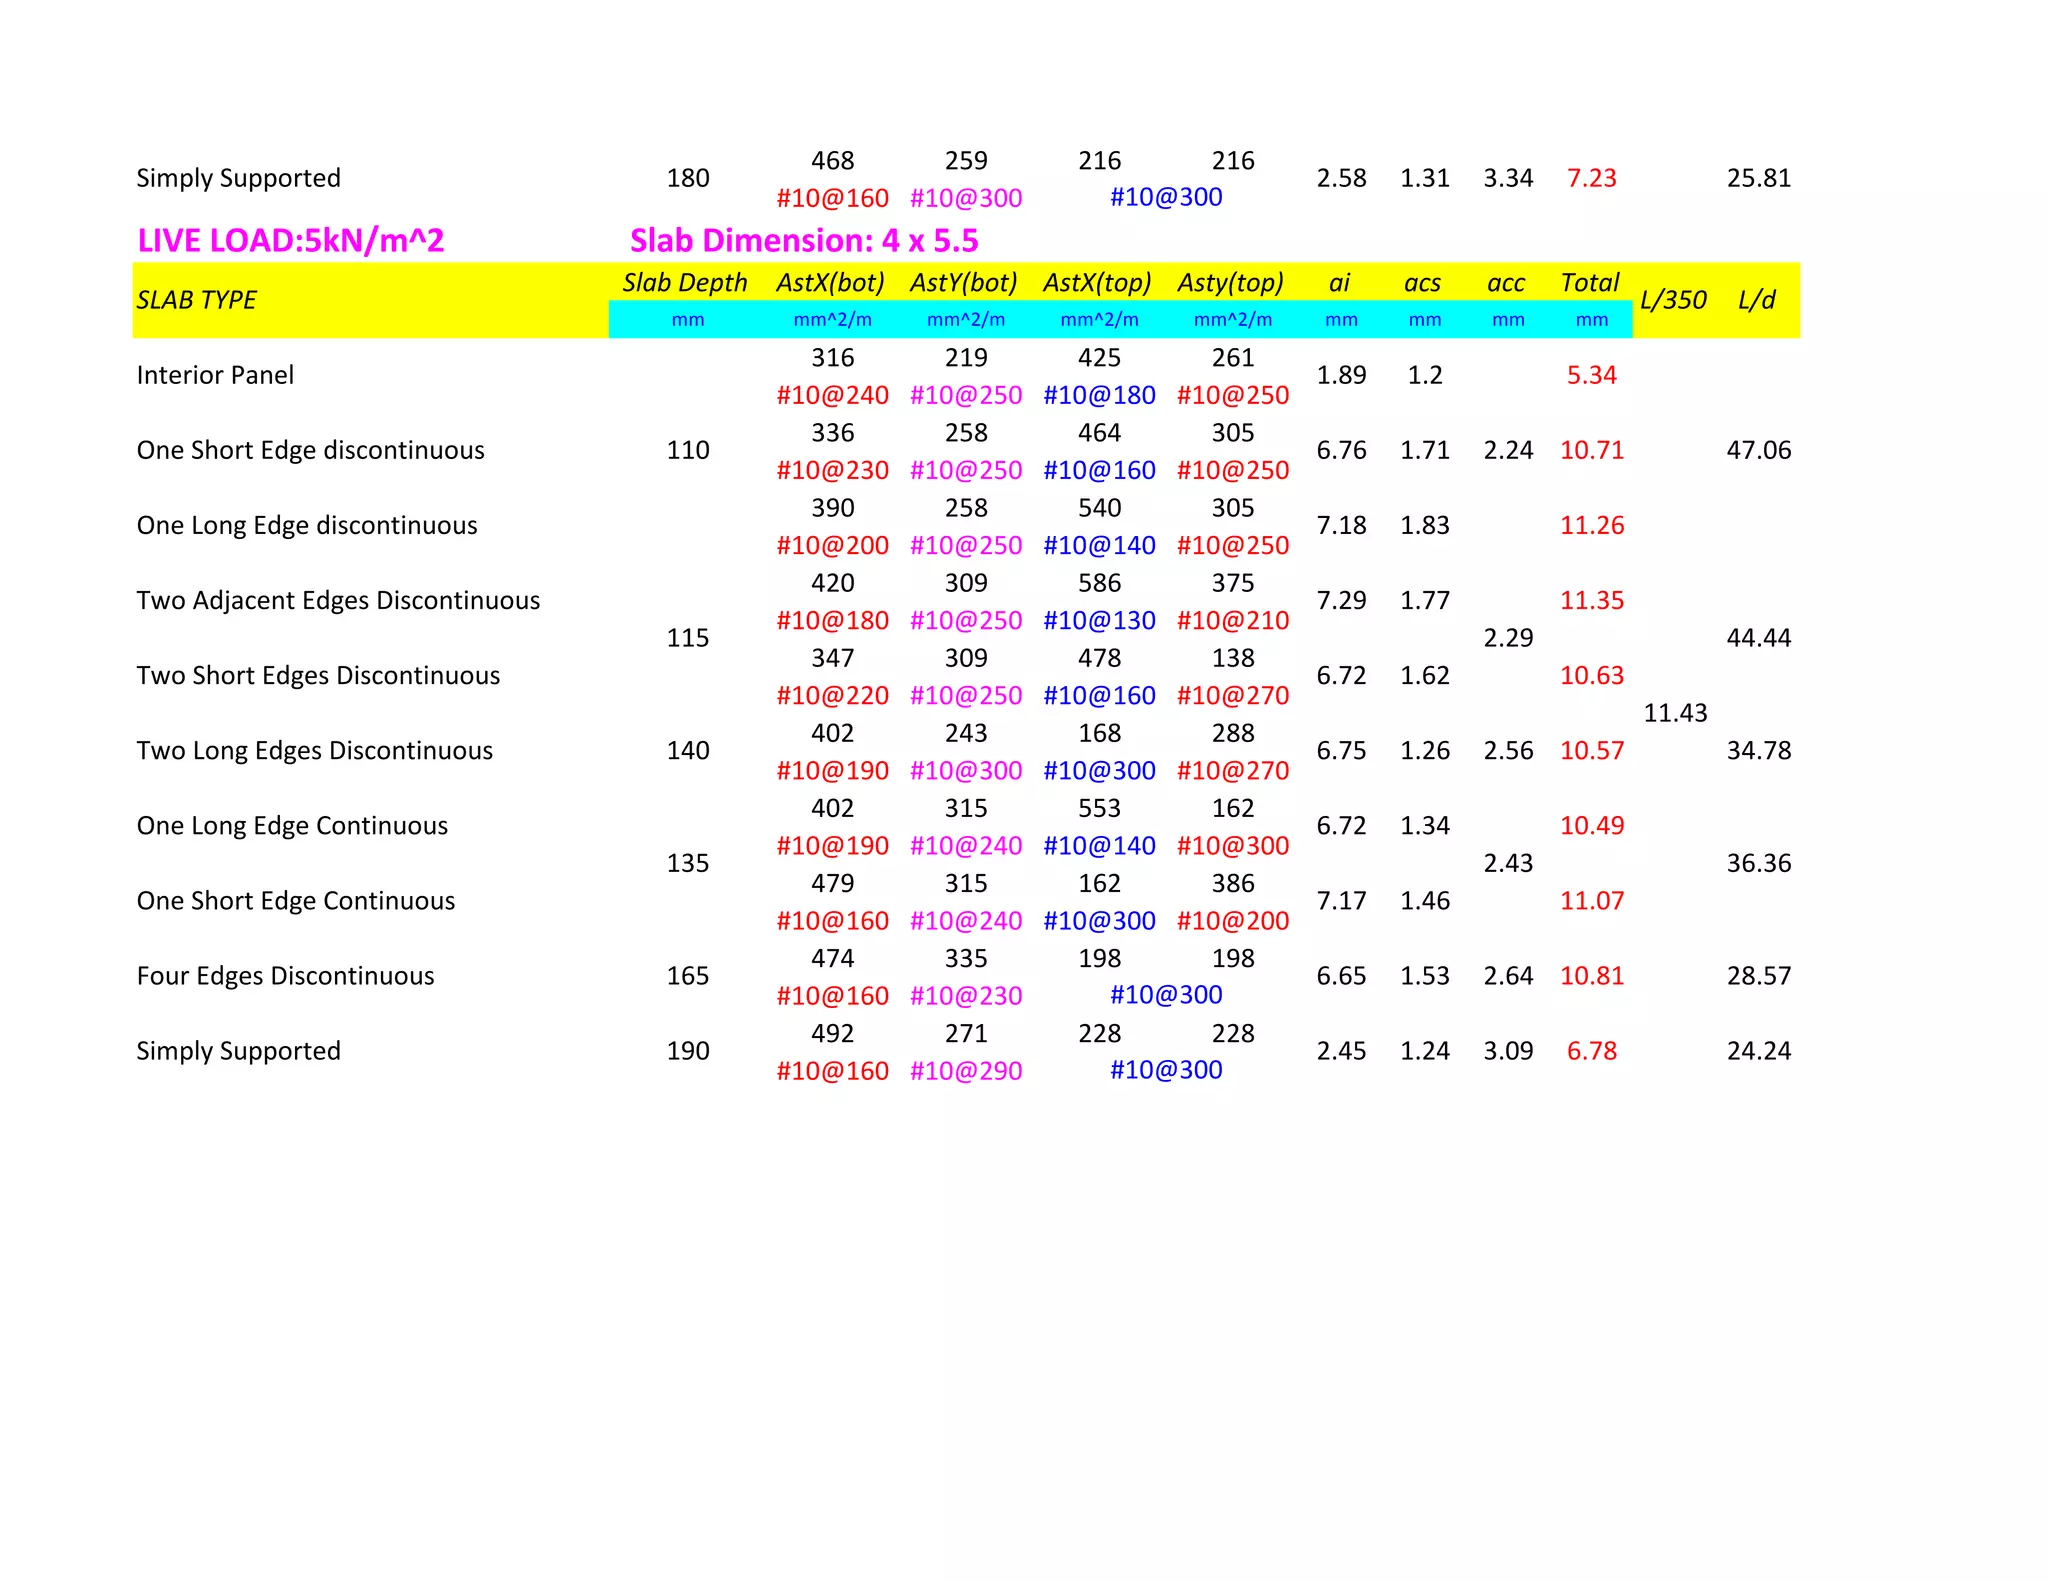Click the AstX(bot) column header
This screenshot has width=2048, height=1582.
(830, 283)
